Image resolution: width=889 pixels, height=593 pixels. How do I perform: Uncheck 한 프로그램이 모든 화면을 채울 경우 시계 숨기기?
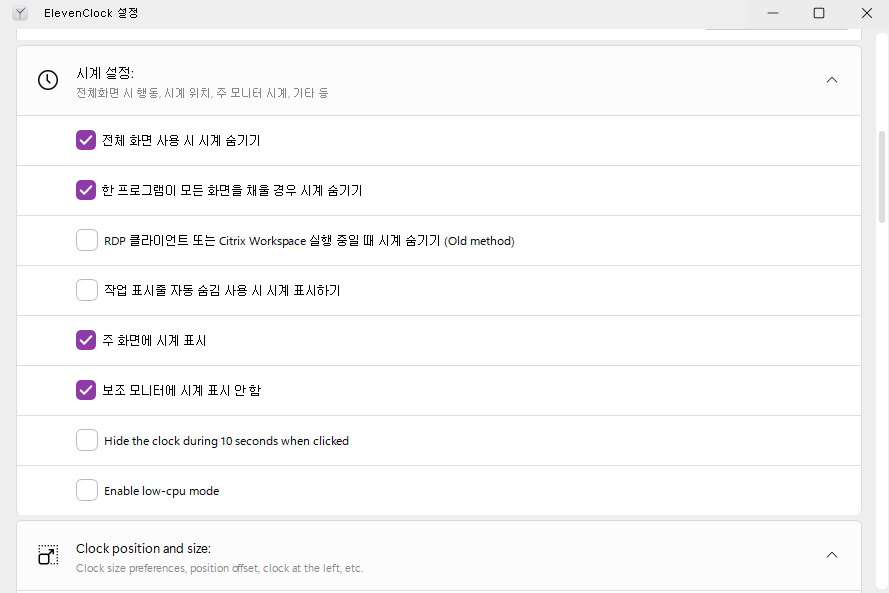86,190
